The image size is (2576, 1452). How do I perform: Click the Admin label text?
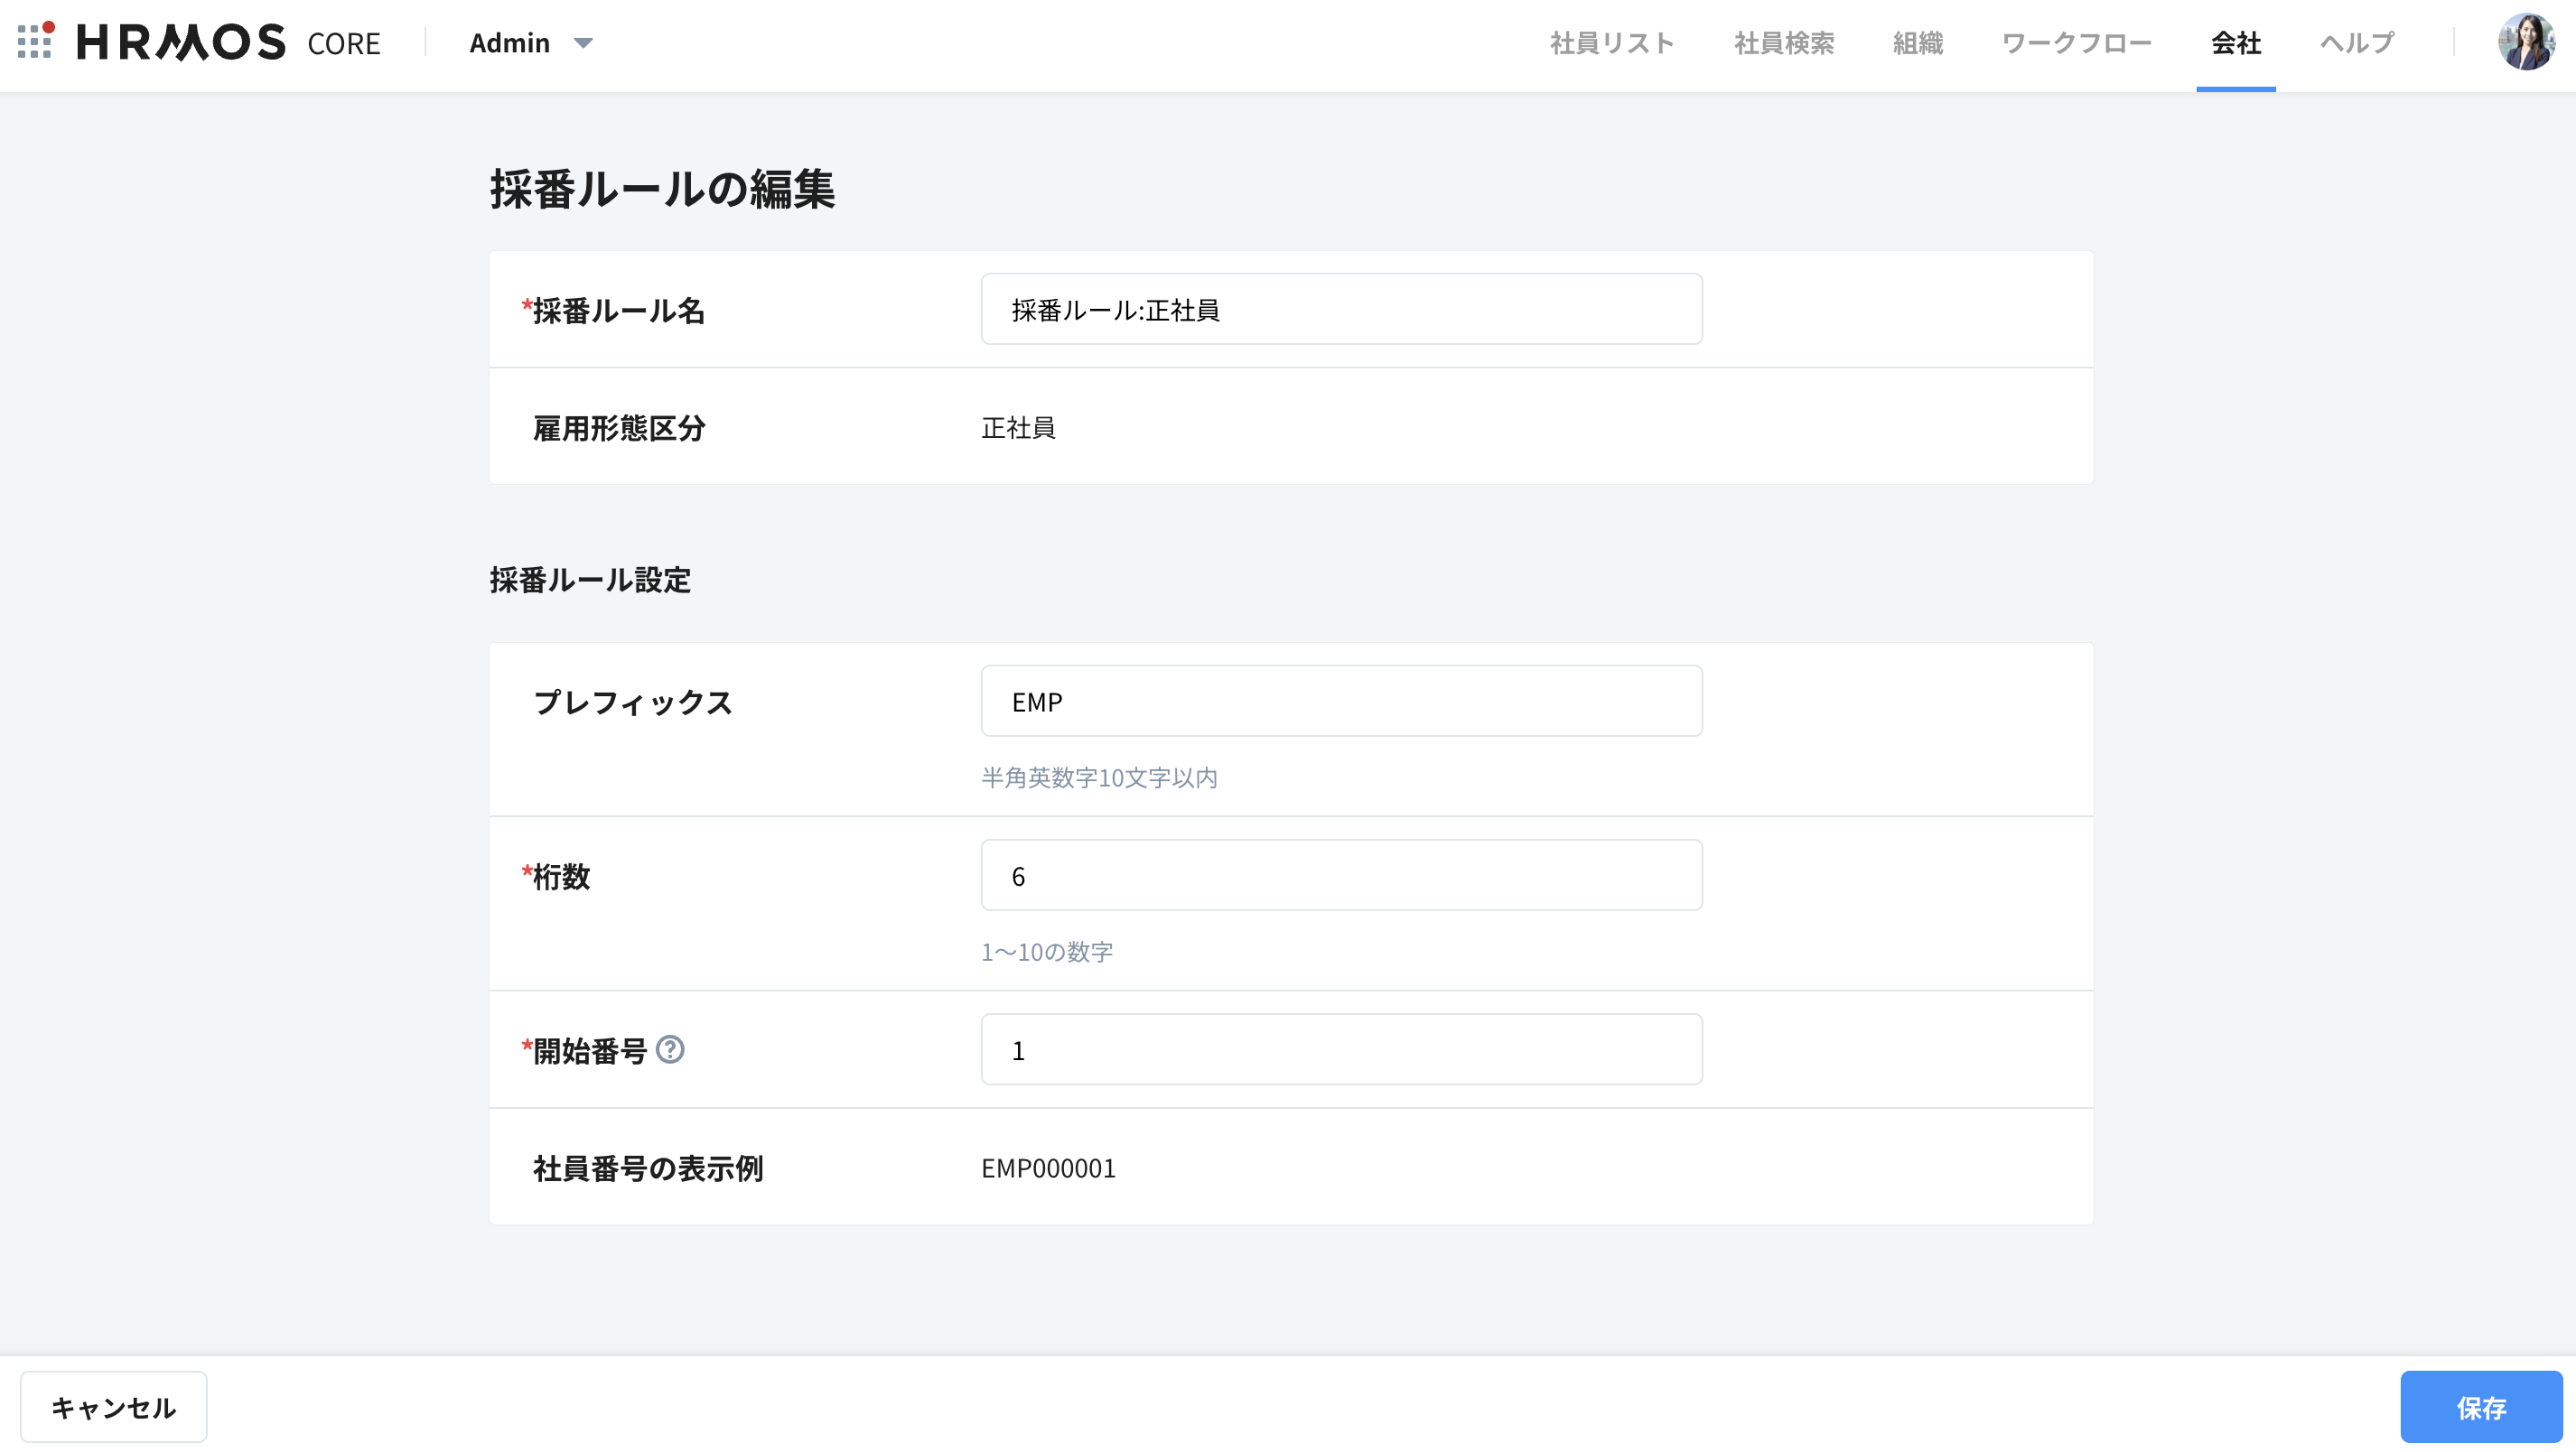click(x=510, y=43)
